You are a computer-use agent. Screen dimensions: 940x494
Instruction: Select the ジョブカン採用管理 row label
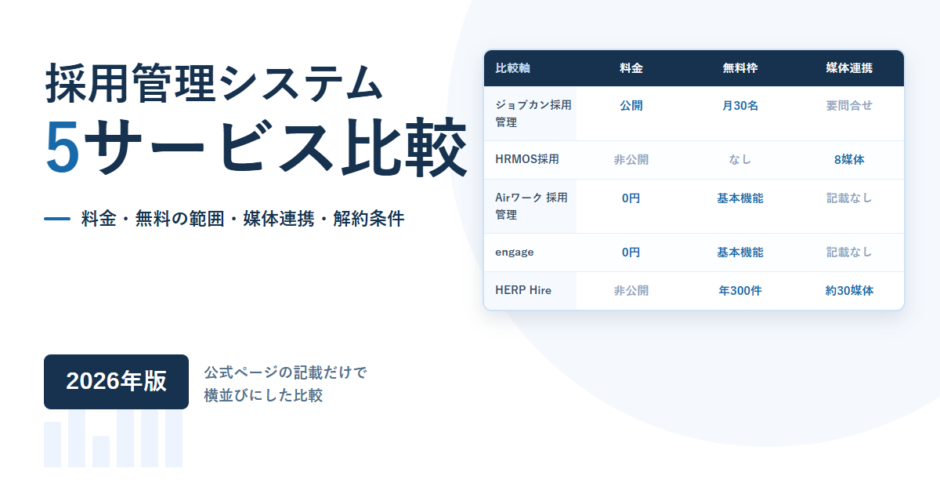coord(533,113)
